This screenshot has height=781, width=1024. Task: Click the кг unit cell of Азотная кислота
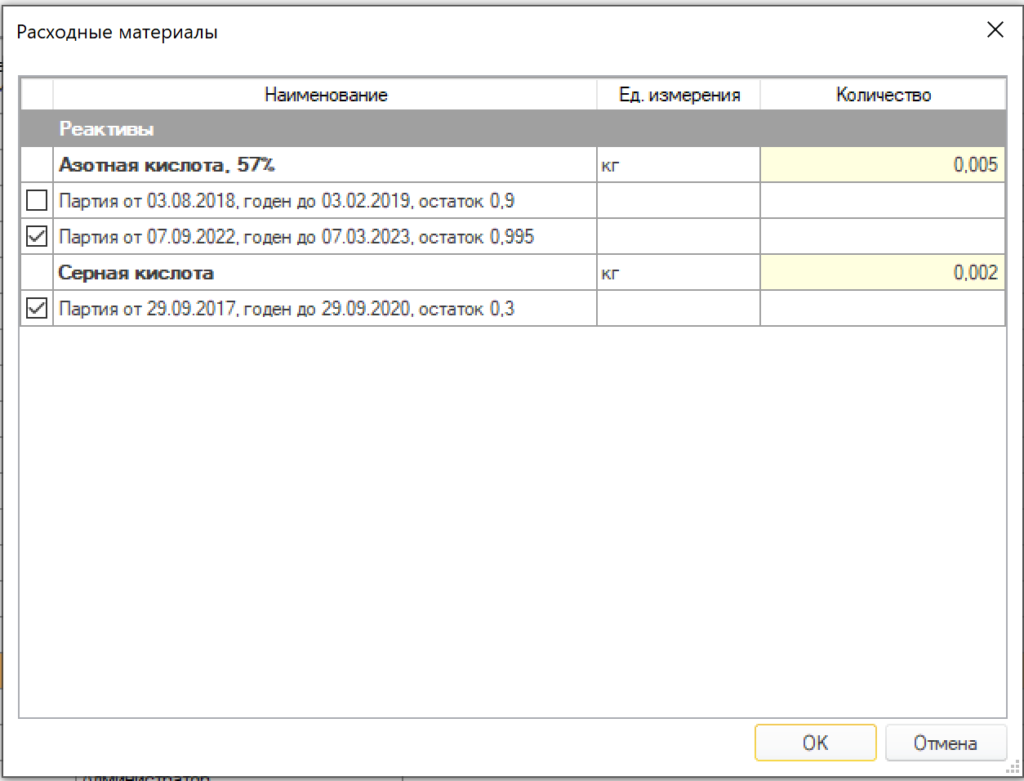click(679, 165)
